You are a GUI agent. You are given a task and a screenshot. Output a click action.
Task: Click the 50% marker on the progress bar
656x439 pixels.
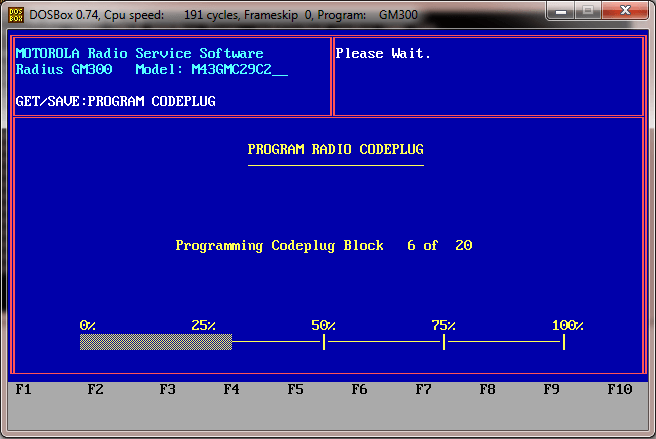point(324,342)
